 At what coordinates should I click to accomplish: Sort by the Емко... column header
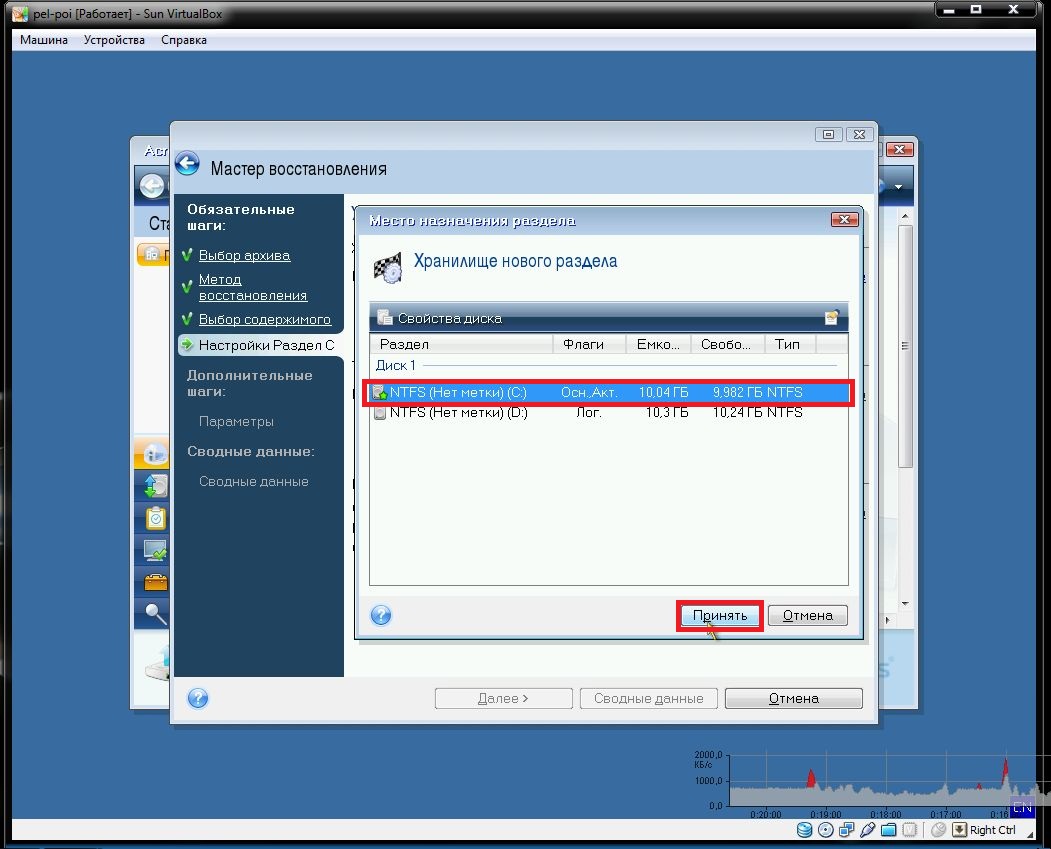[x=658, y=344]
